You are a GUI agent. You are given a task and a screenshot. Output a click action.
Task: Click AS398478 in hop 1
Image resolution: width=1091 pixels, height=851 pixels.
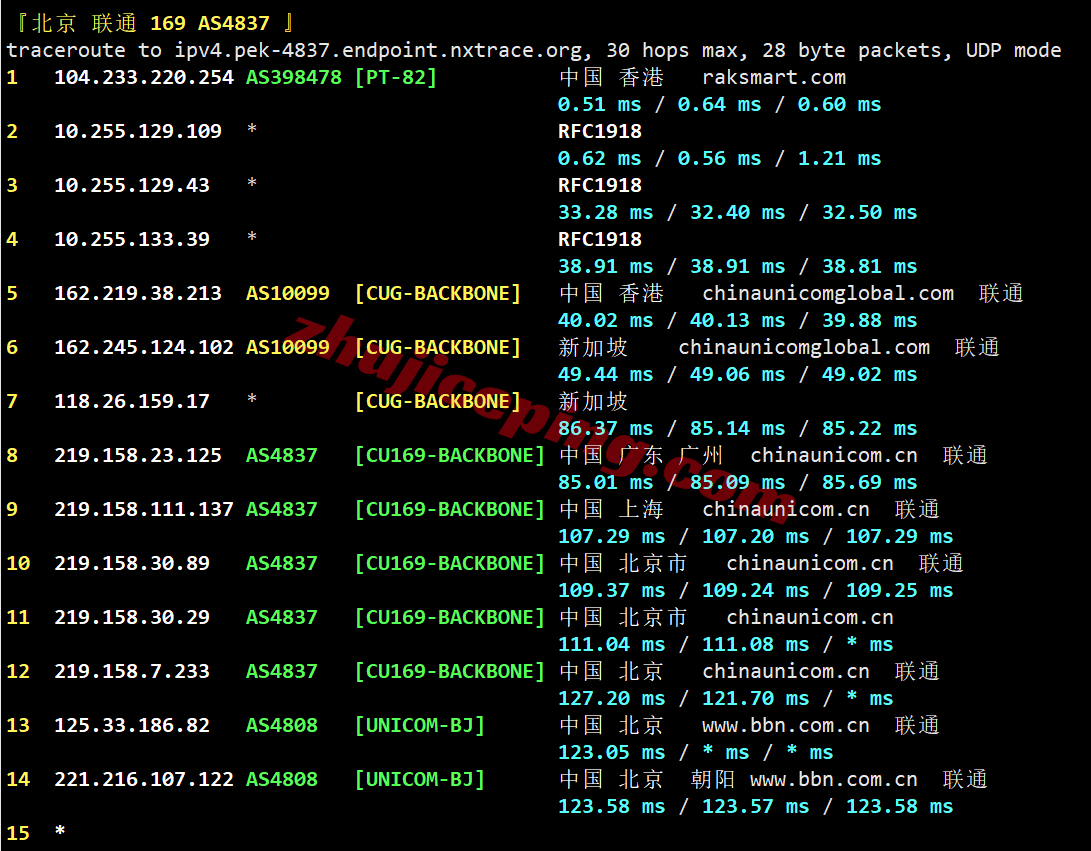(x=294, y=77)
